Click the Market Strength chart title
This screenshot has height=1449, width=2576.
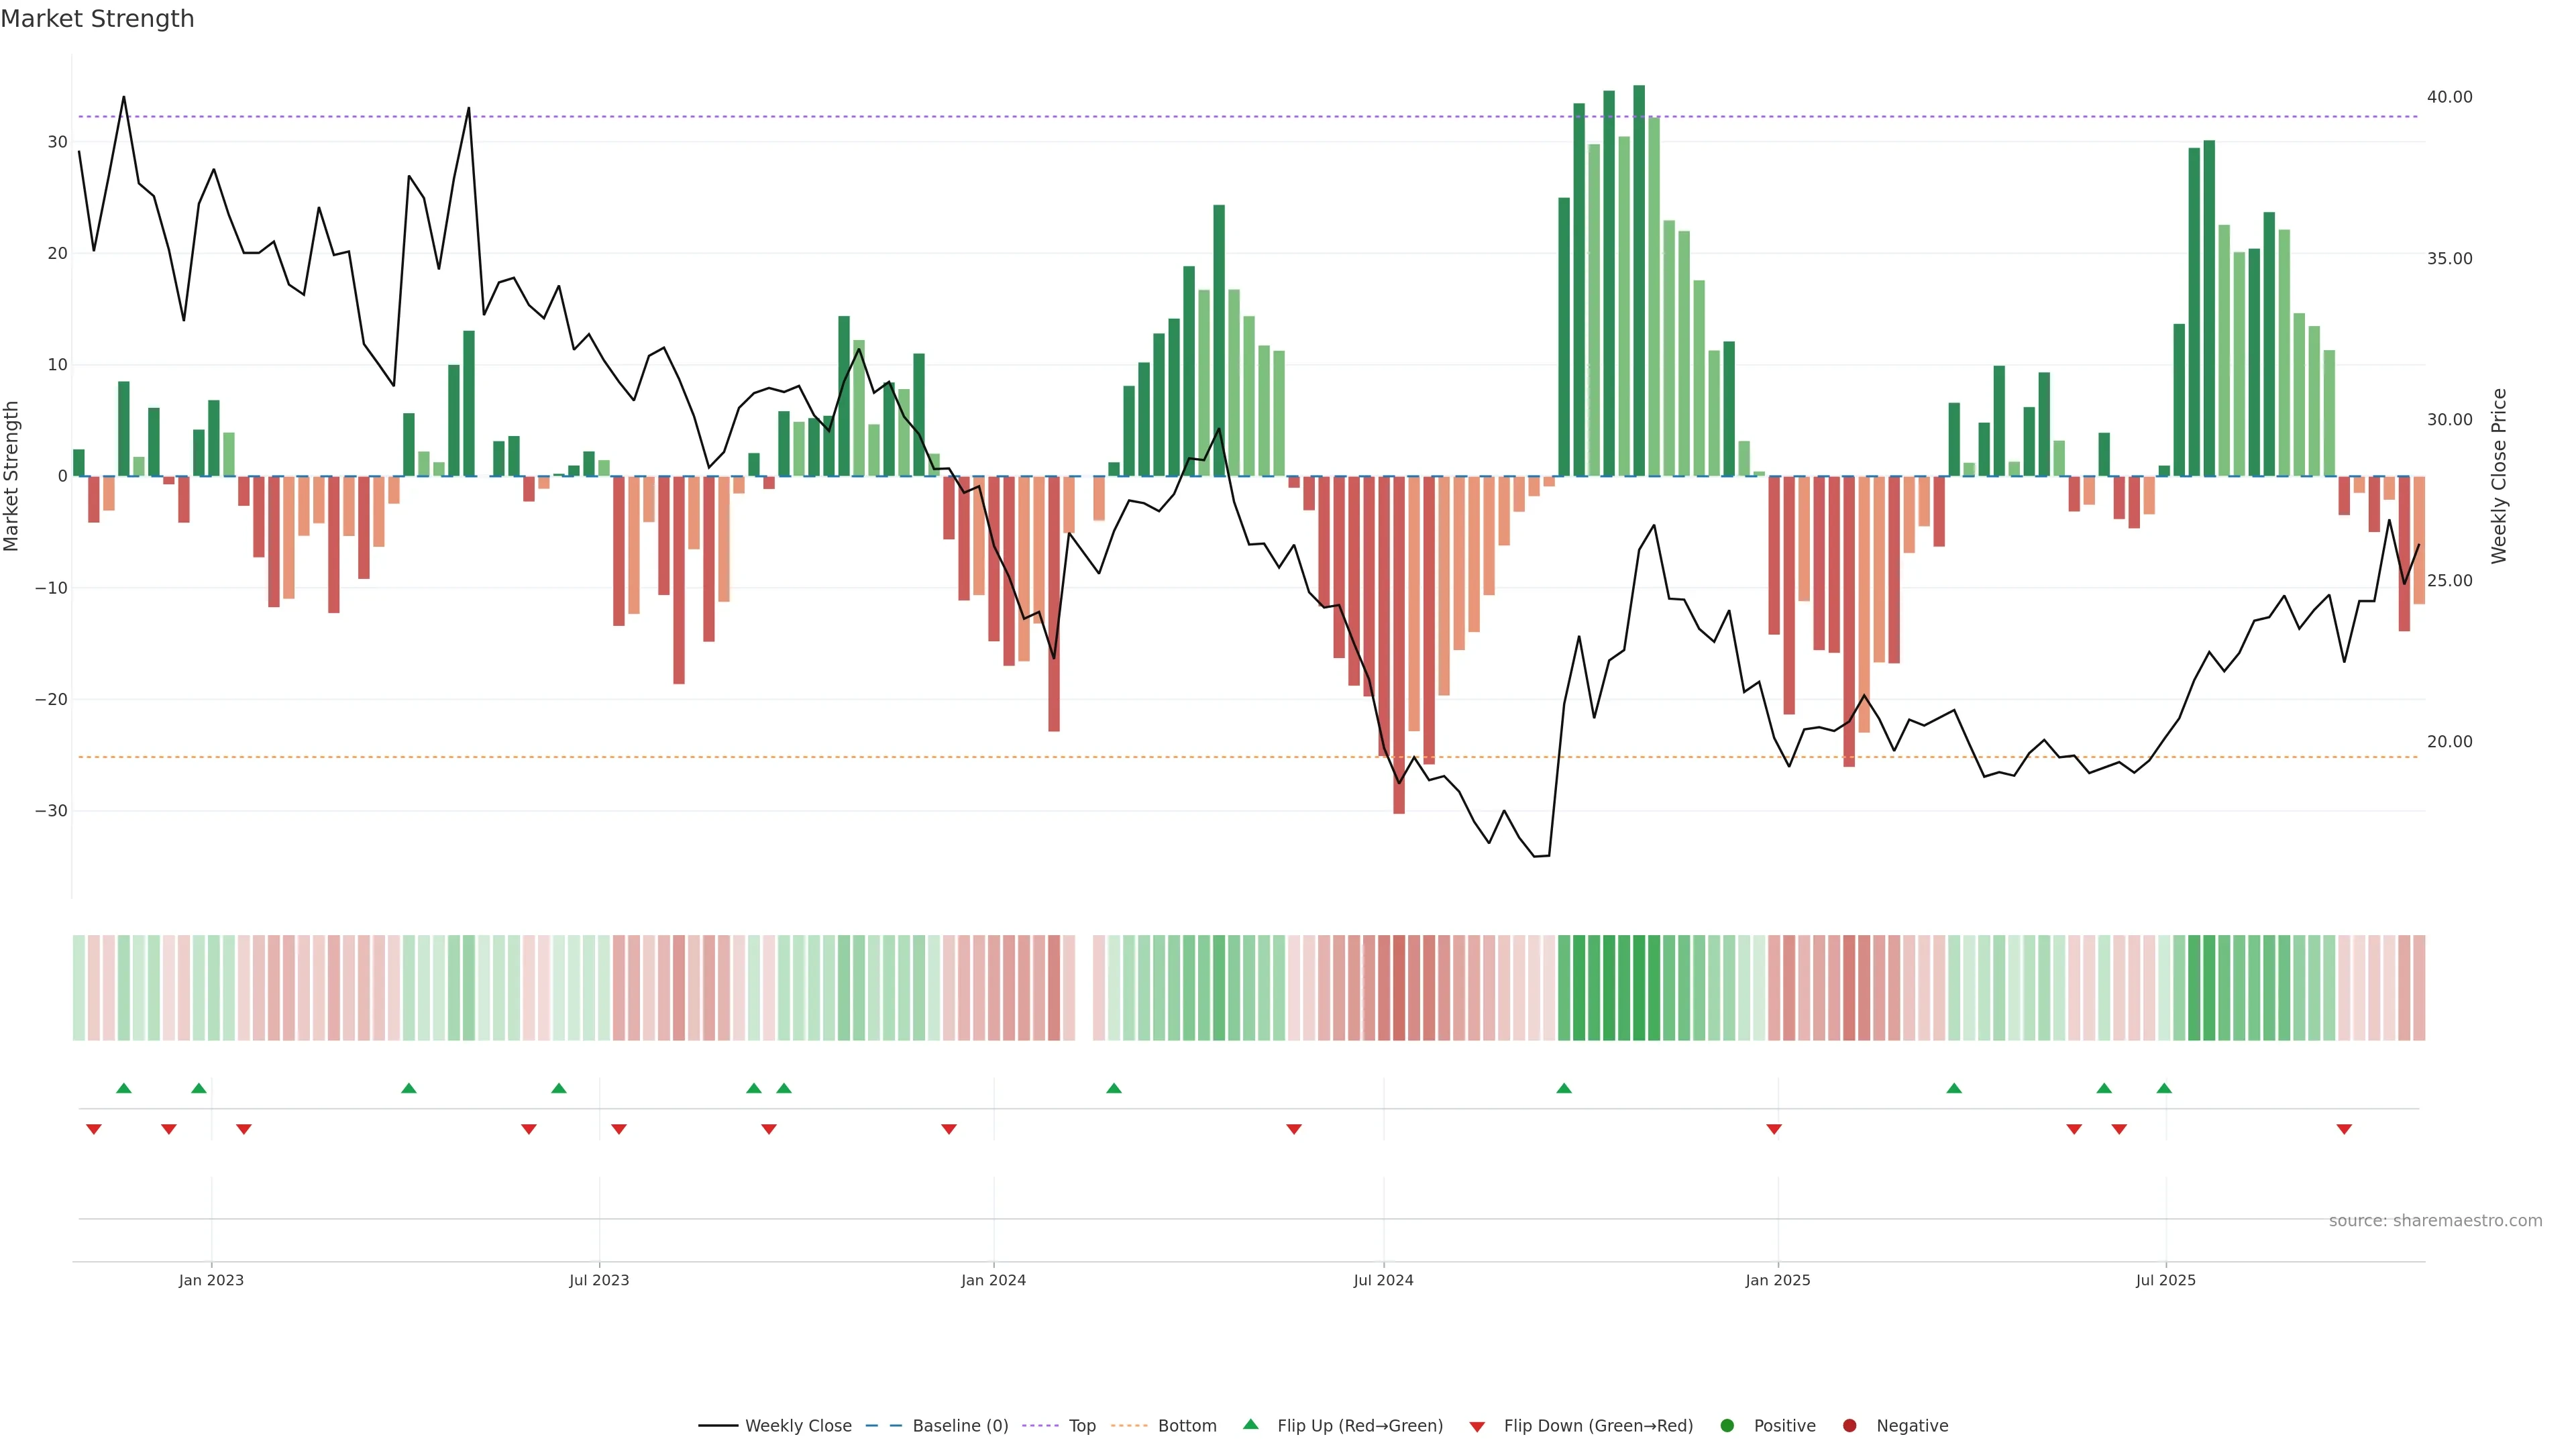[97, 19]
